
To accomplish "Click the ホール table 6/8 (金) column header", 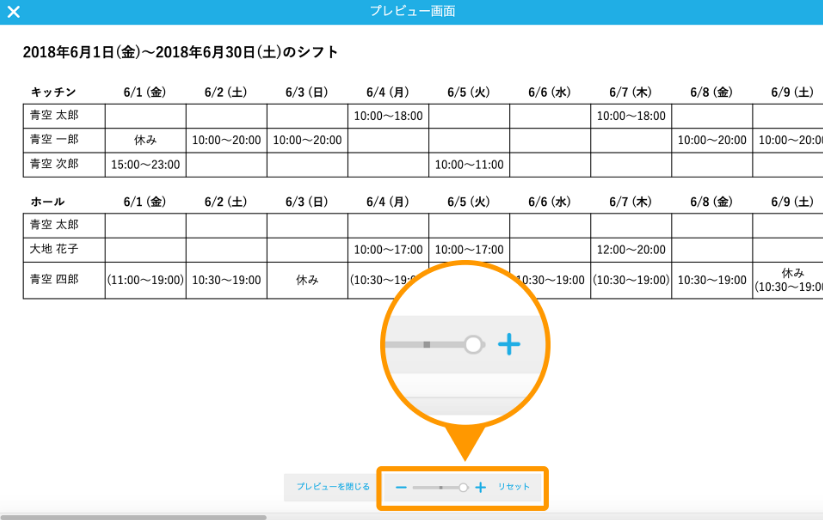I will tap(711, 202).
